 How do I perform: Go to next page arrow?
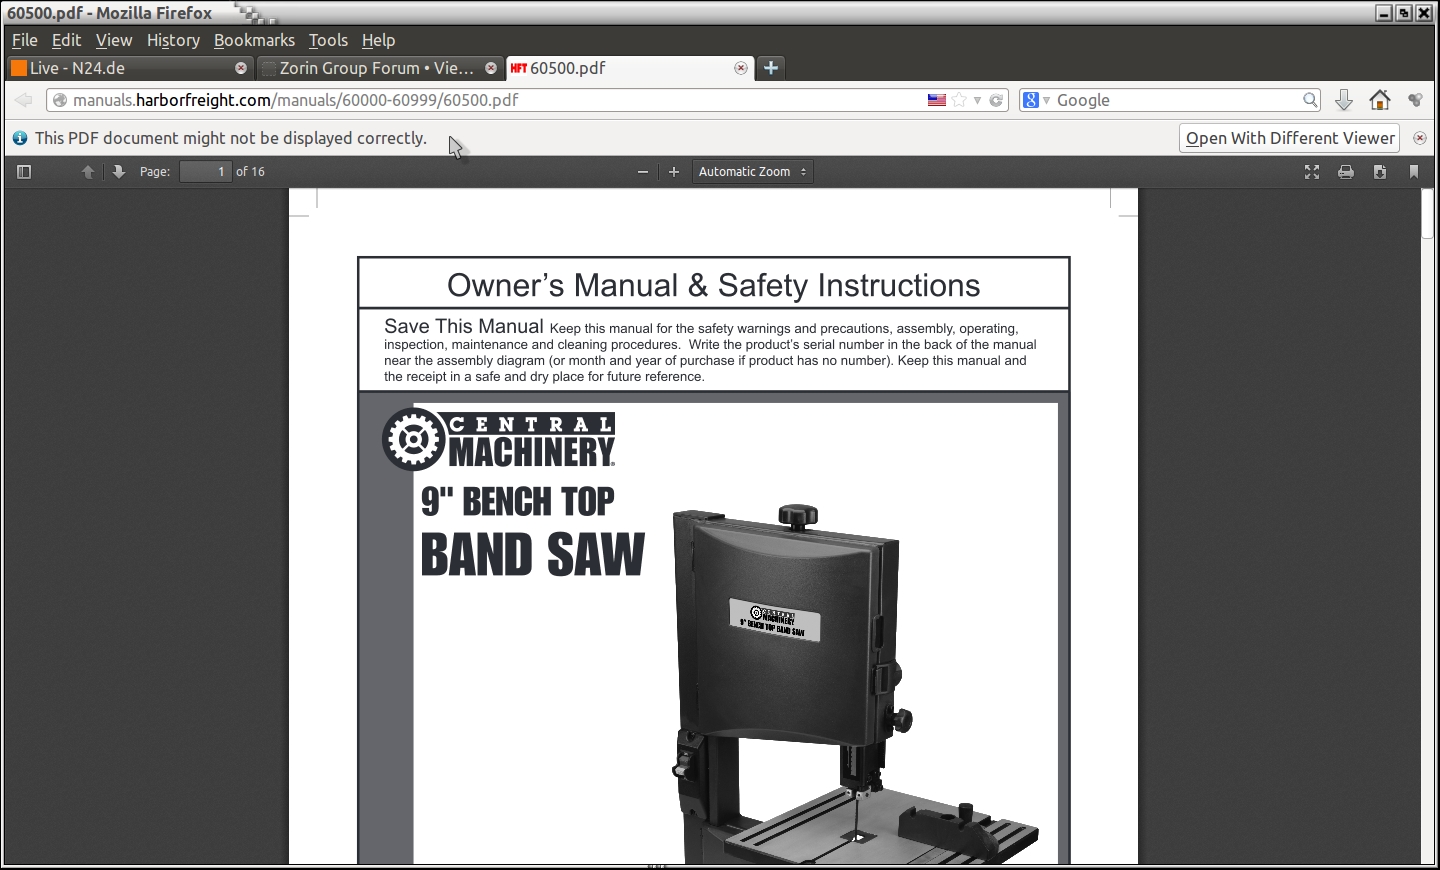coord(119,172)
